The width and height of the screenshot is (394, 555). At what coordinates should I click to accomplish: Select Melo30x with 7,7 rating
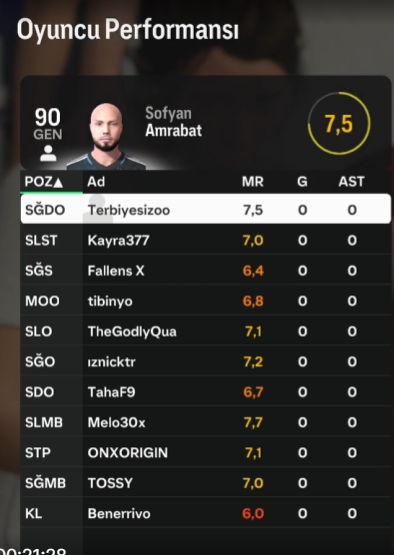(x=206, y=422)
